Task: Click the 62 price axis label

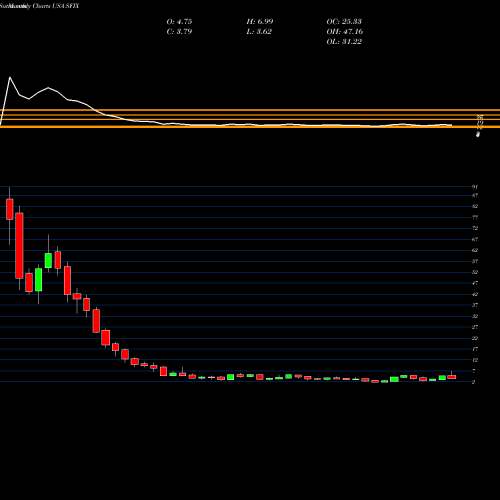Action: click(x=475, y=250)
